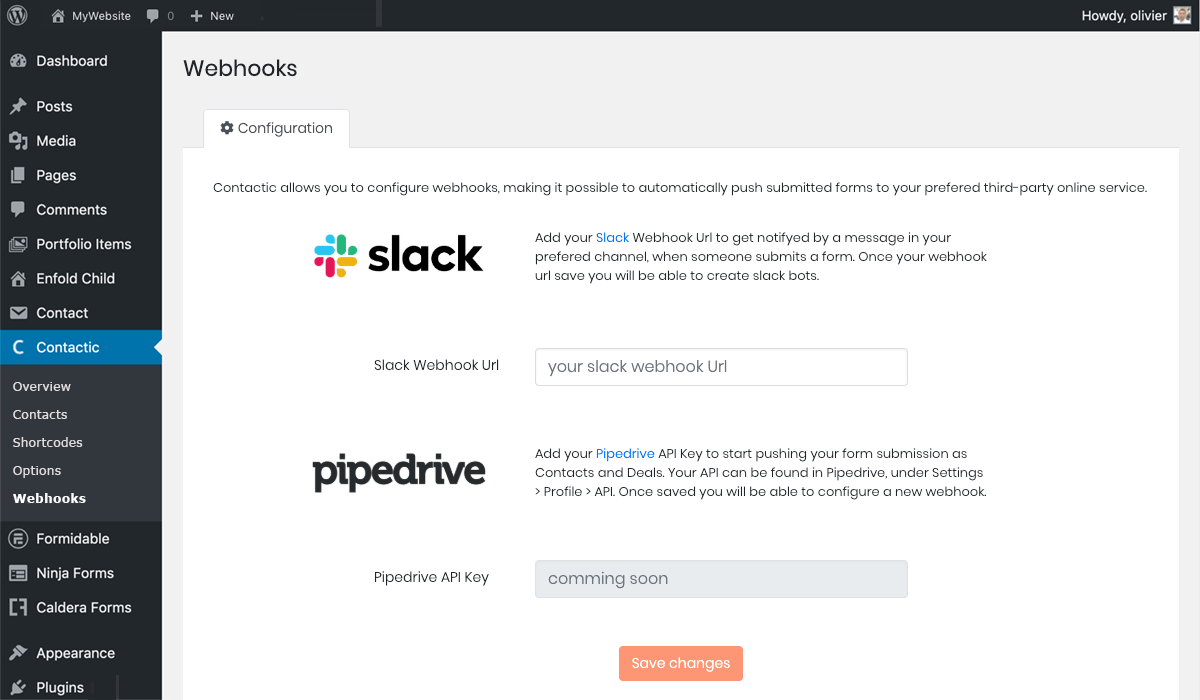
Task: Follow the Pipedrive hyperlink in description
Action: pyautogui.click(x=625, y=454)
